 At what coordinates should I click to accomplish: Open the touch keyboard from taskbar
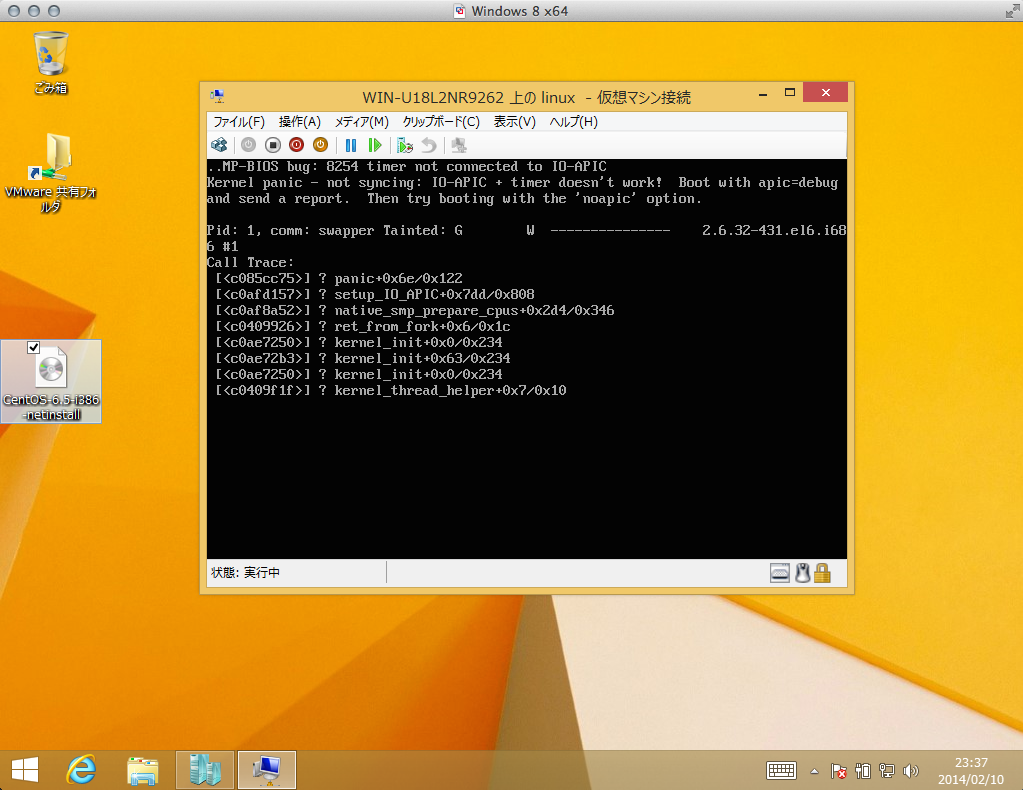coord(781,771)
